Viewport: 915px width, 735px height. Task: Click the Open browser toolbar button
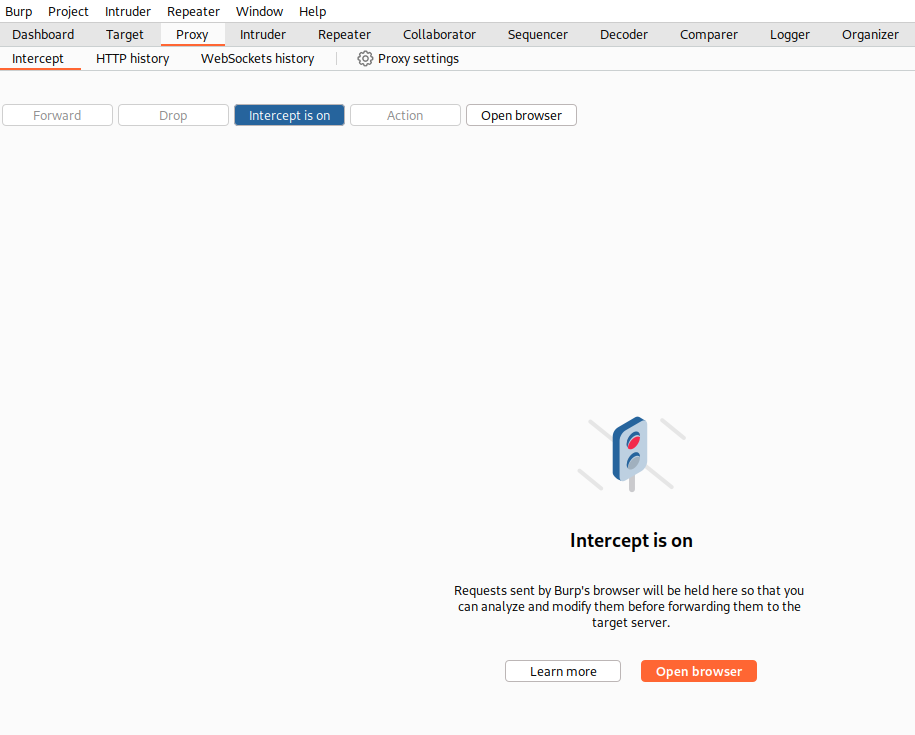point(521,116)
